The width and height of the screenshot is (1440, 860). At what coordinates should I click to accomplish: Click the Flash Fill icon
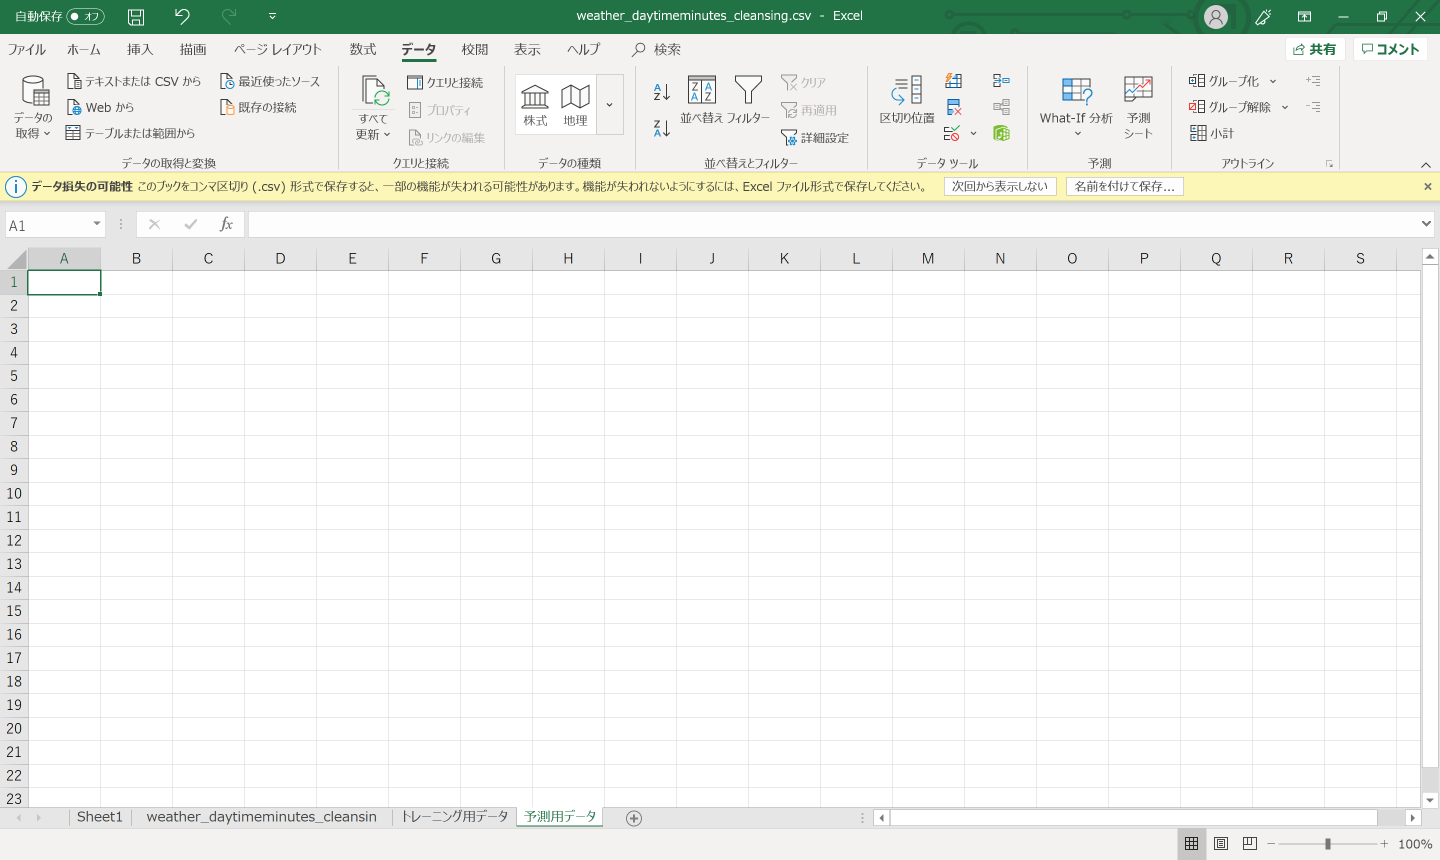point(954,81)
